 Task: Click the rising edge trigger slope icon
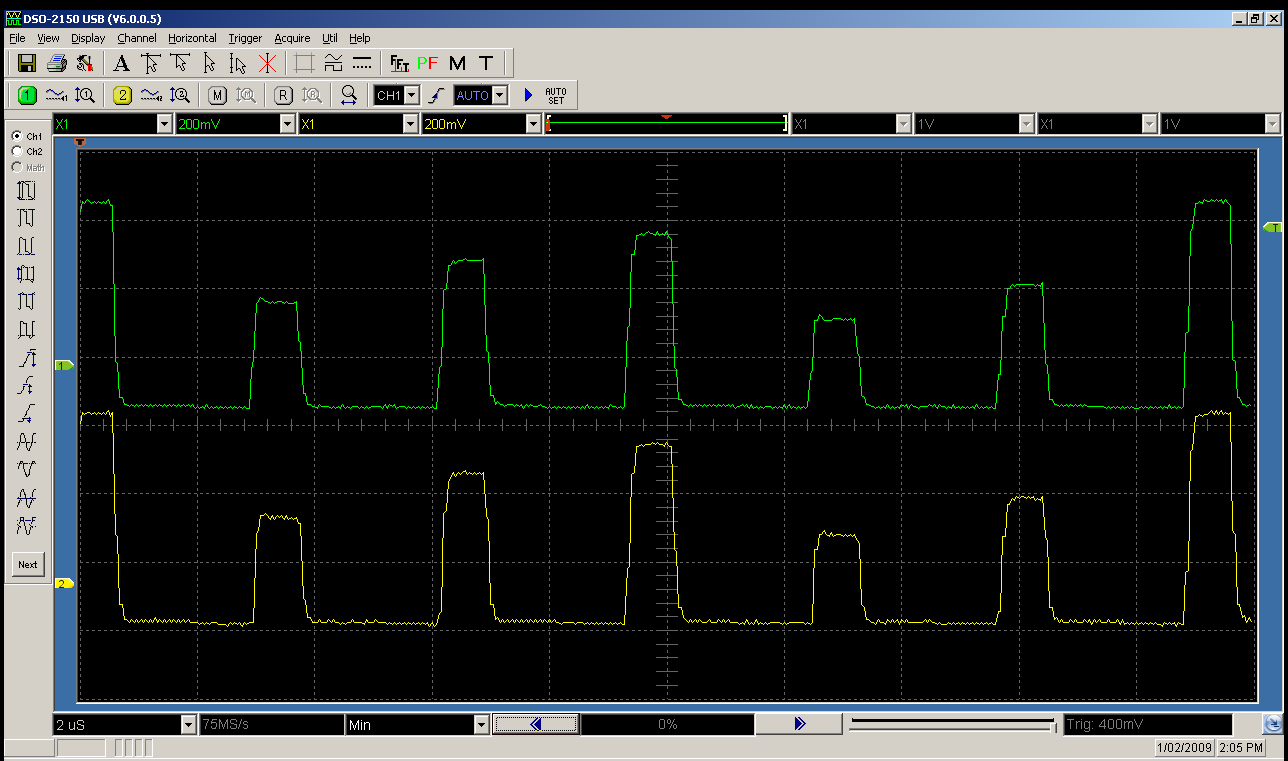click(436, 95)
